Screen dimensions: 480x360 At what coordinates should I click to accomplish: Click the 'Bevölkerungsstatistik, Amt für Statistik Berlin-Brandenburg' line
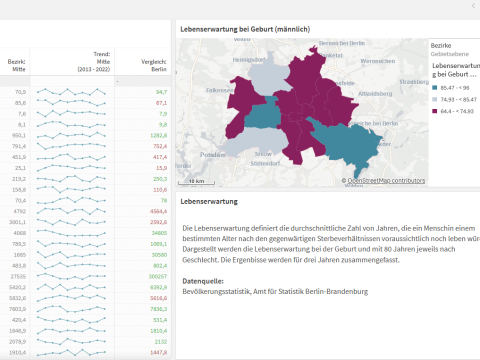[x=275, y=292]
